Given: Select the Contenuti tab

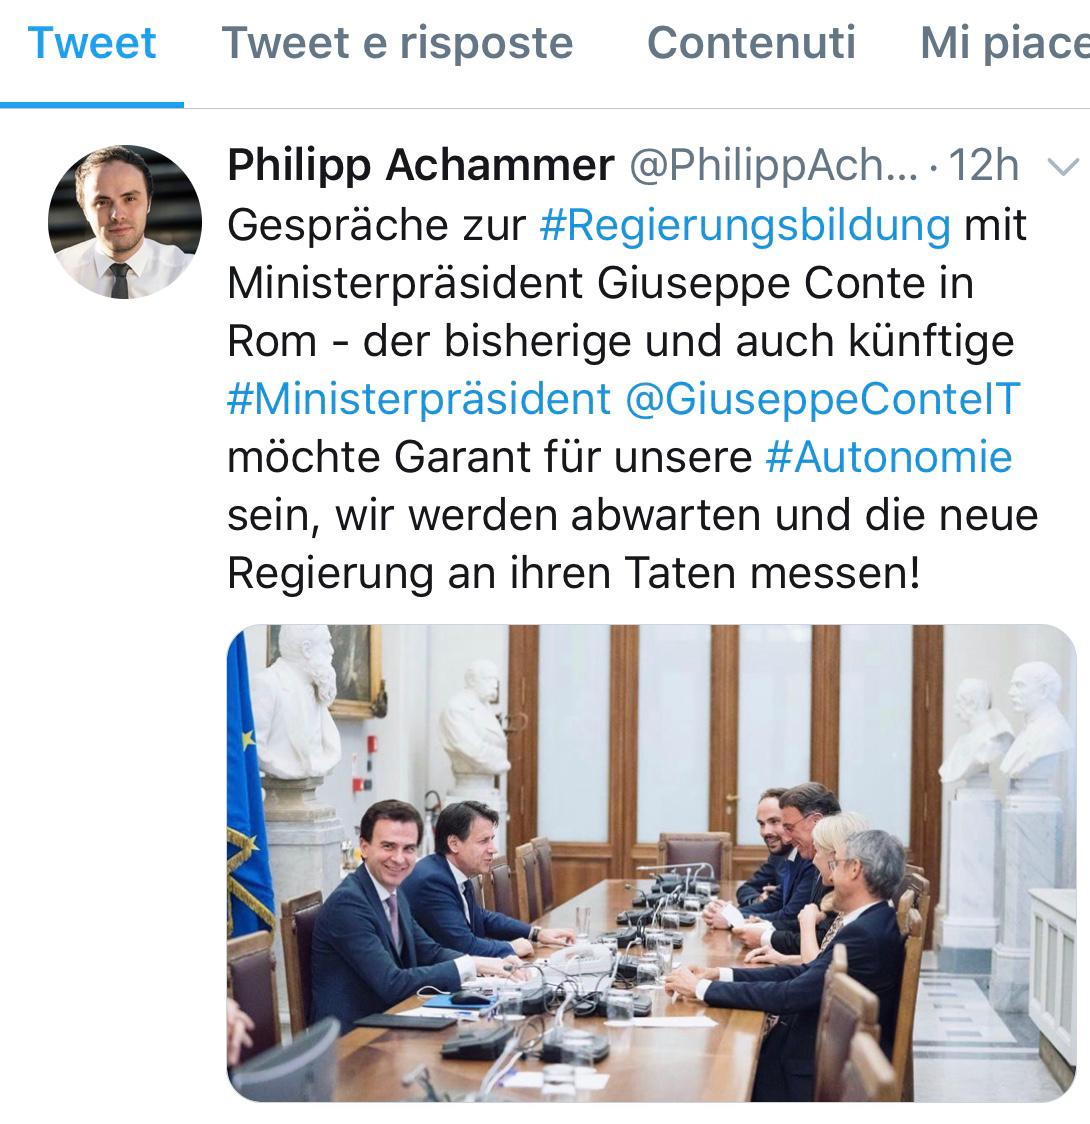Looking at the screenshot, I should 751,43.
